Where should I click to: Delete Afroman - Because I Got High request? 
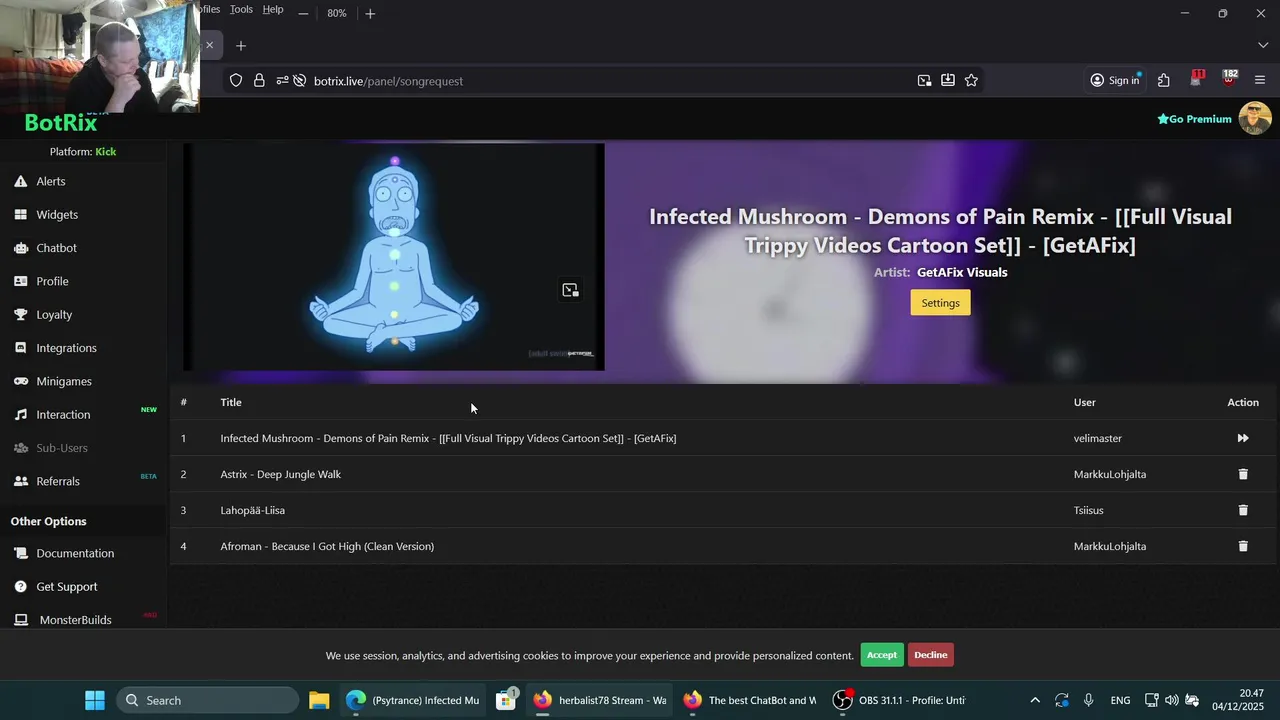pyautogui.click(x=1243, y=546)
